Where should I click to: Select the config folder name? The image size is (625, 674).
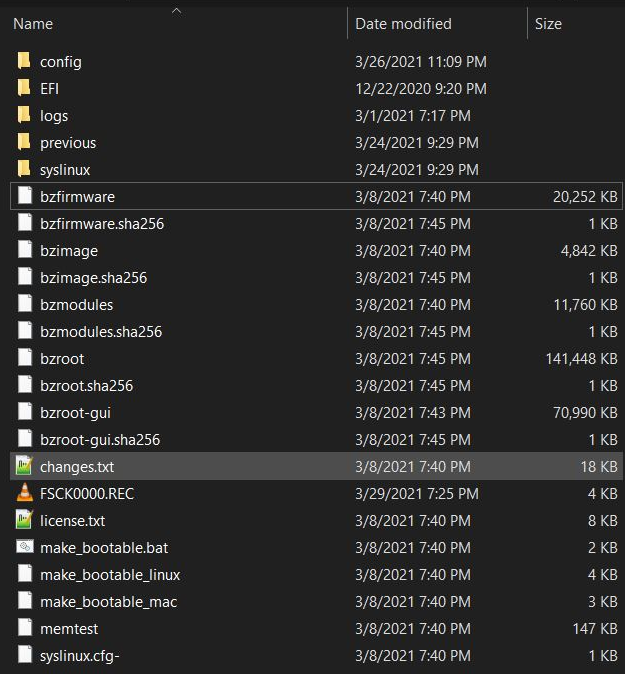pyautogui.click(x=61, y=62)
